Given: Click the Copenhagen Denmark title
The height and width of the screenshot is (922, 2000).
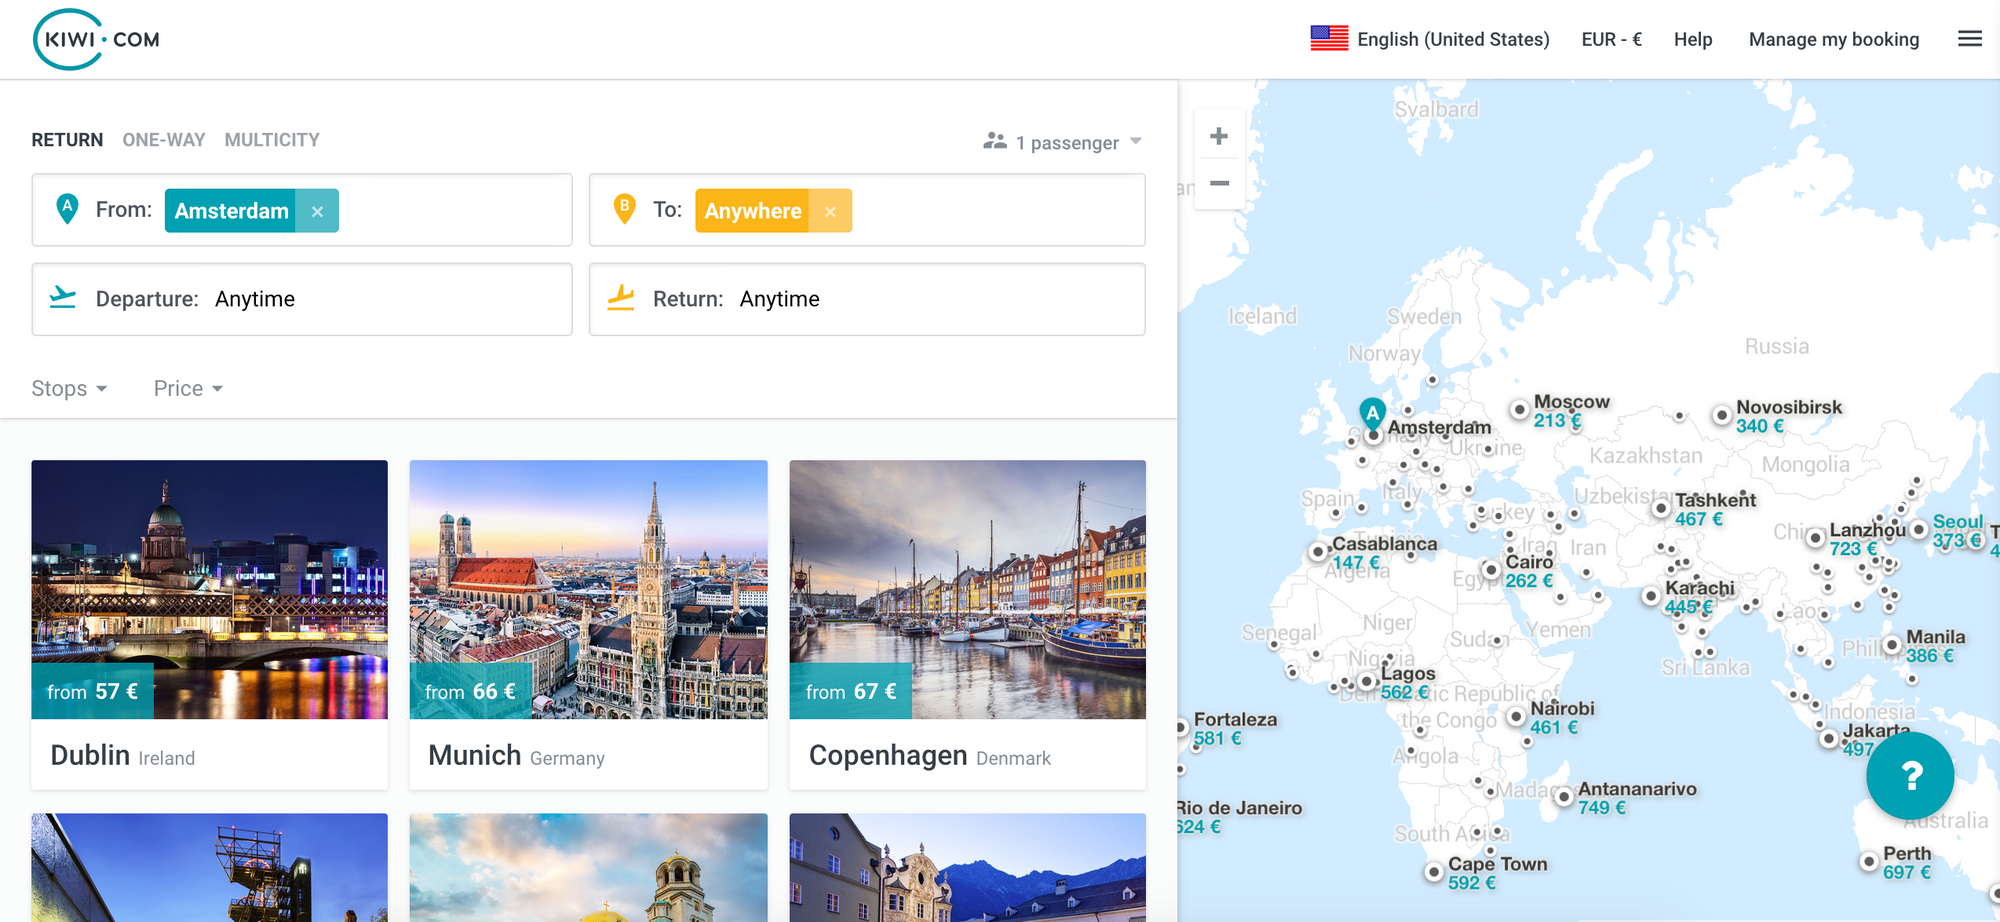Looking at the screenshot, I should 930,756.
